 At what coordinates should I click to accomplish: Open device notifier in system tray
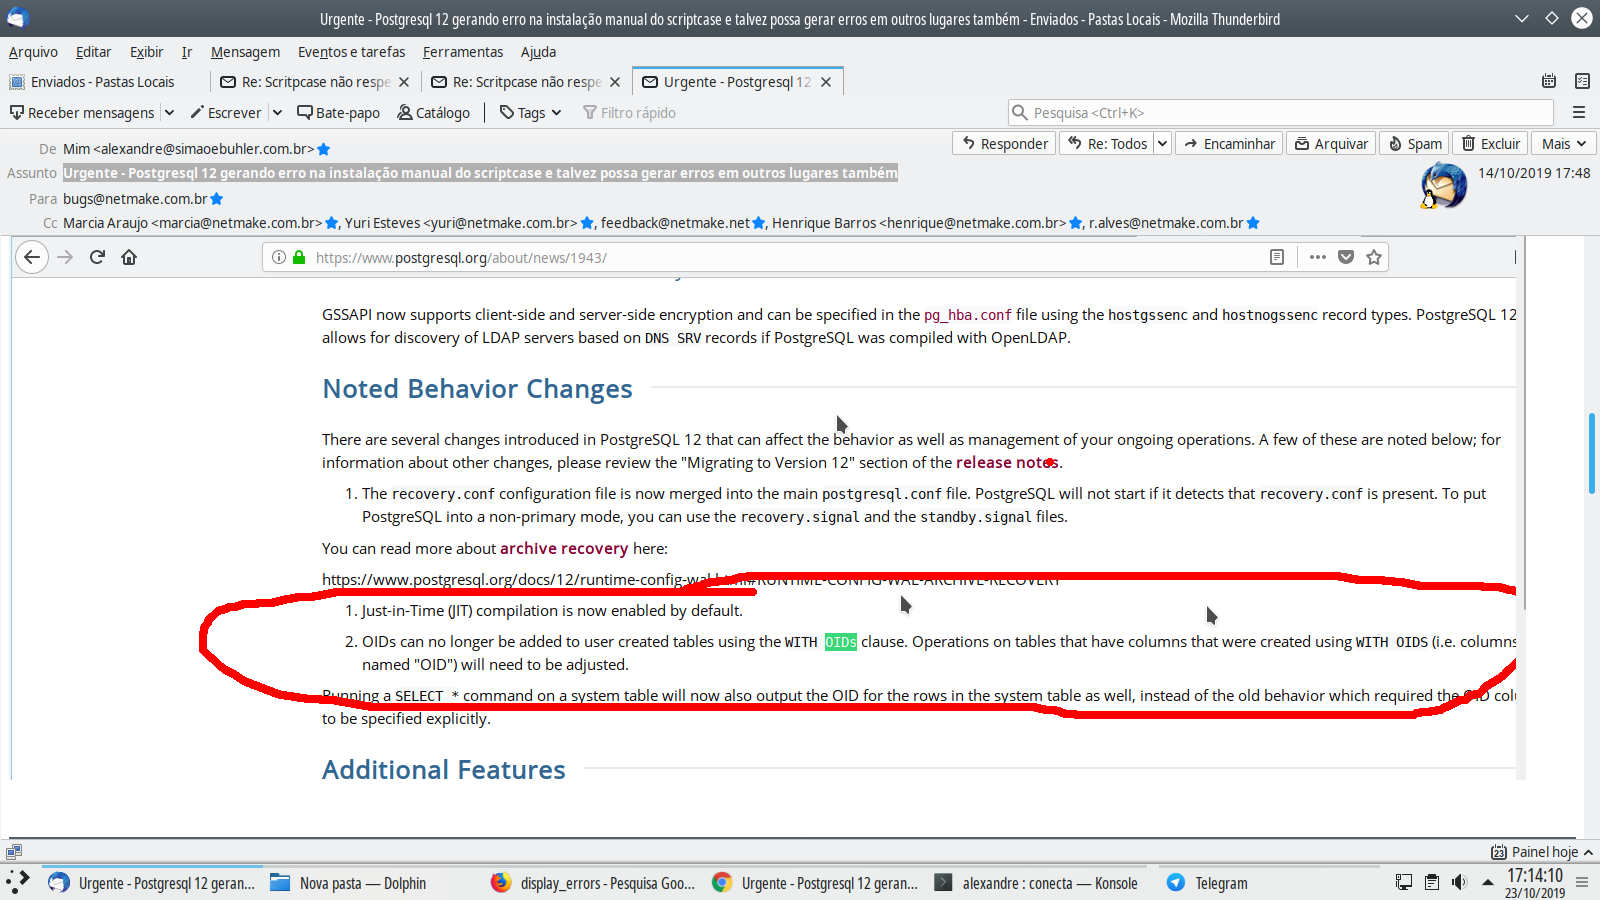pyautogui.click(x=1404, y=882)
